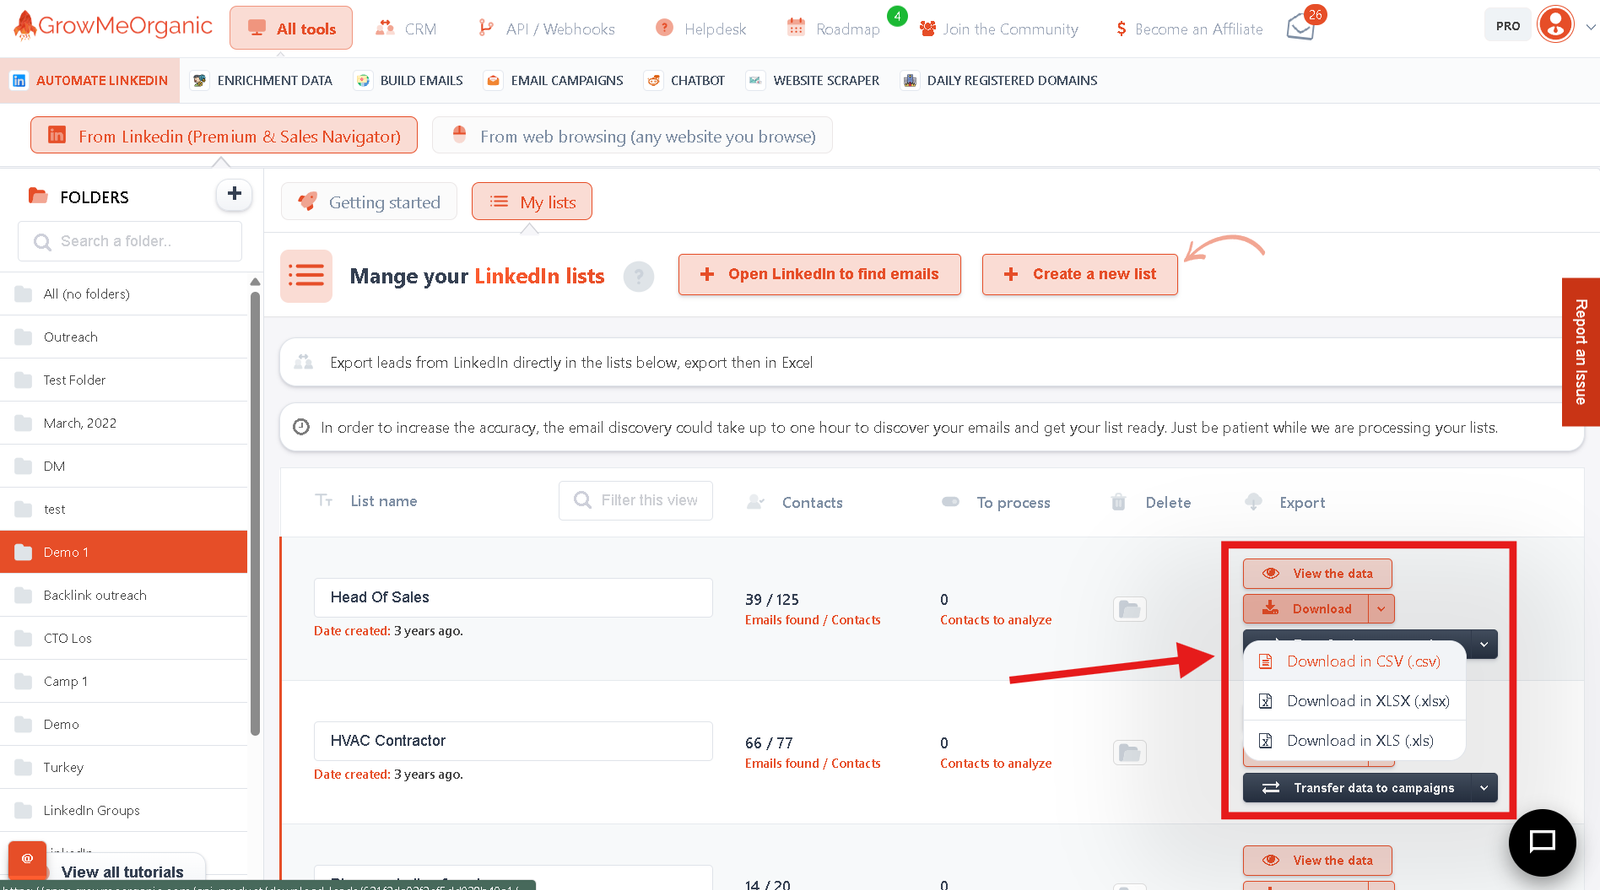
Task: Click the folder list scrollbar
Action: pos(255,513)
